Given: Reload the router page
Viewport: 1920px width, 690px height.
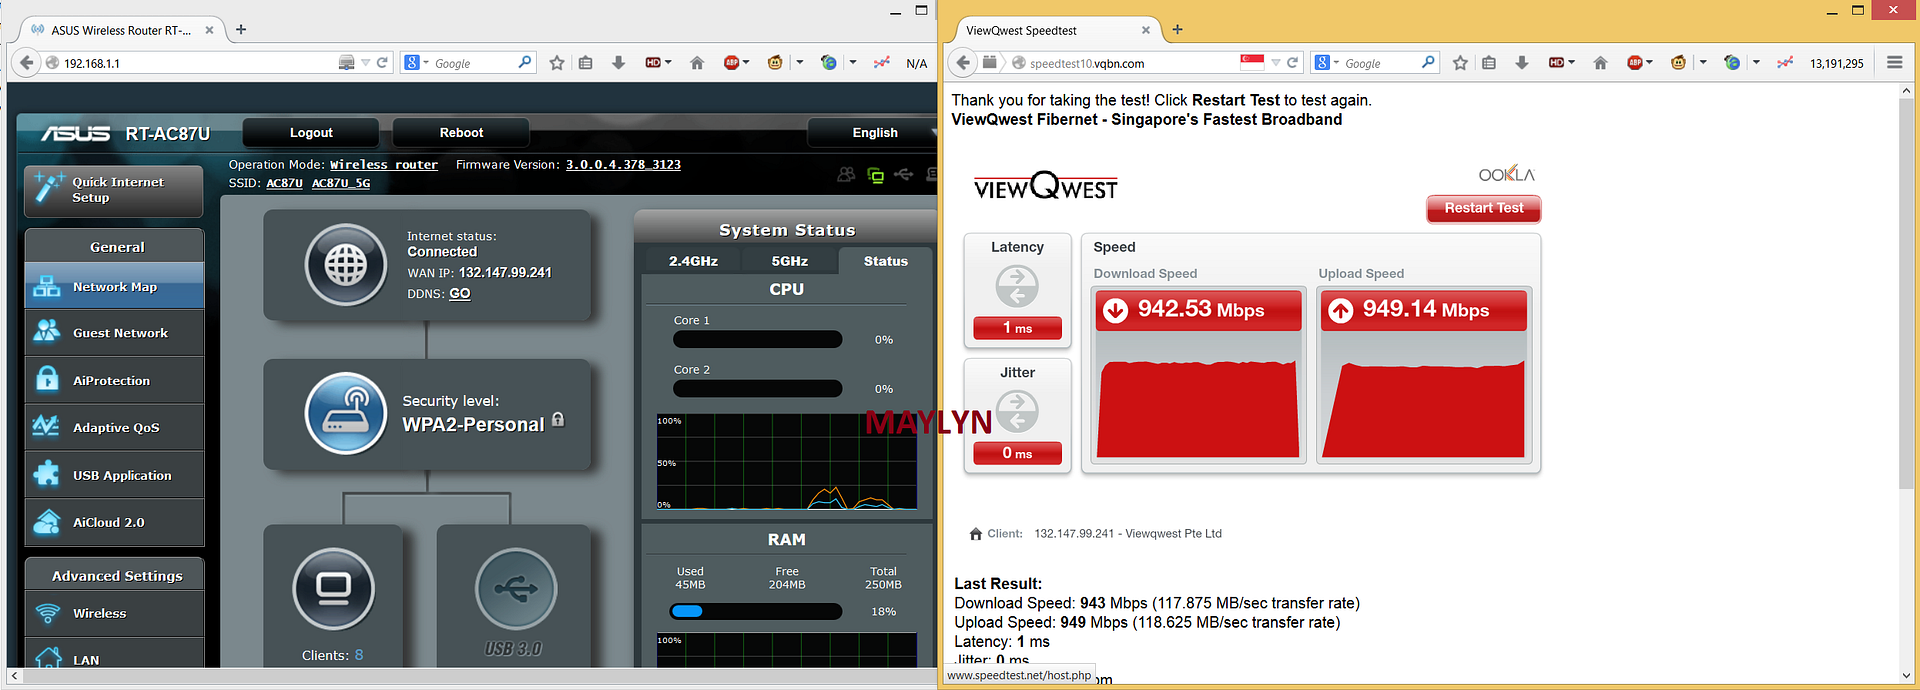Looking at the screenshot, I should [382, 63].
